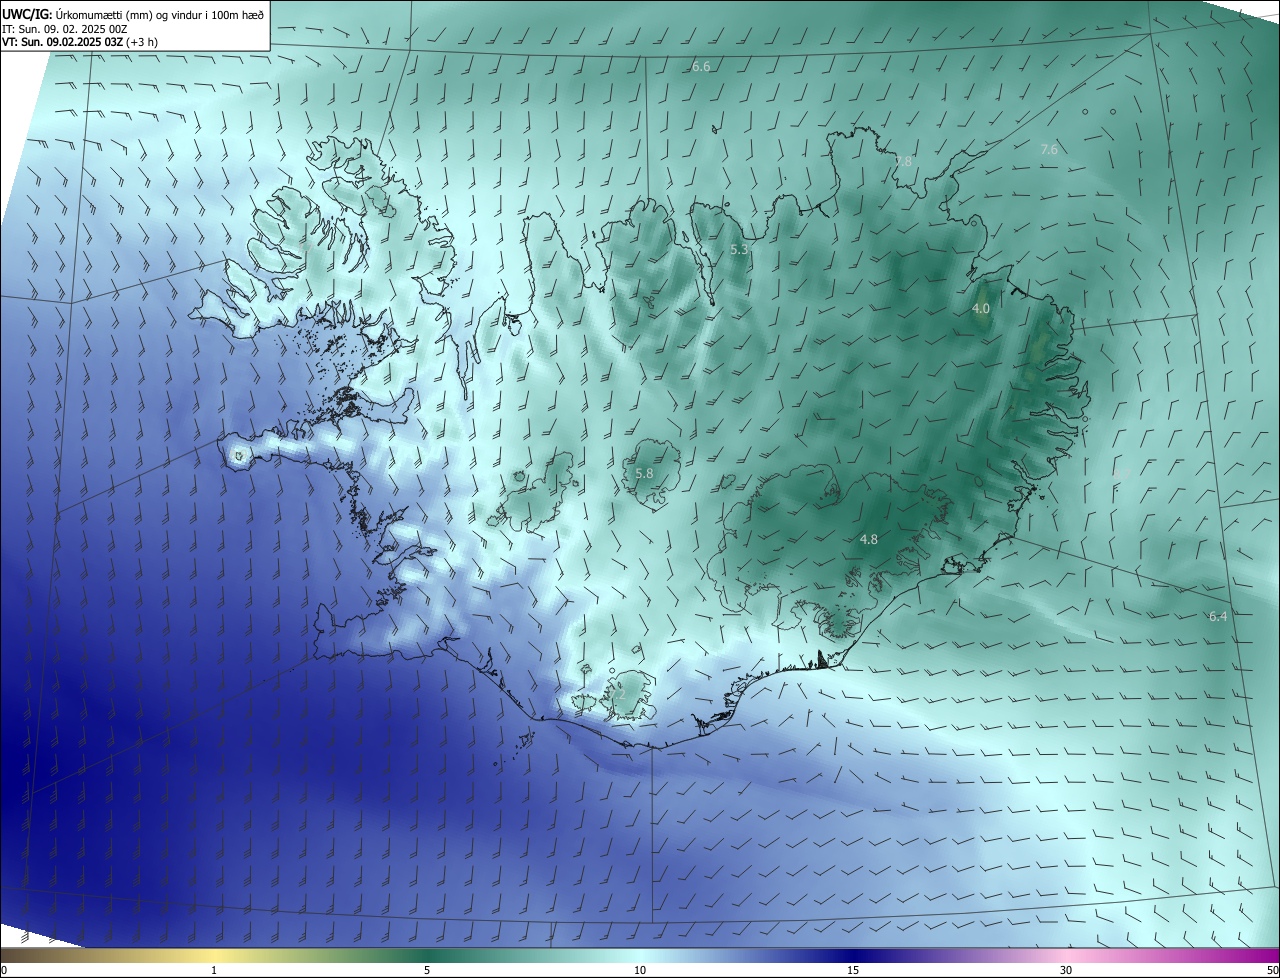Viewport: 1280px width, 978px height.
Task: Click the 30 tick on the color scale
Action: click(x=1066, y=971)
